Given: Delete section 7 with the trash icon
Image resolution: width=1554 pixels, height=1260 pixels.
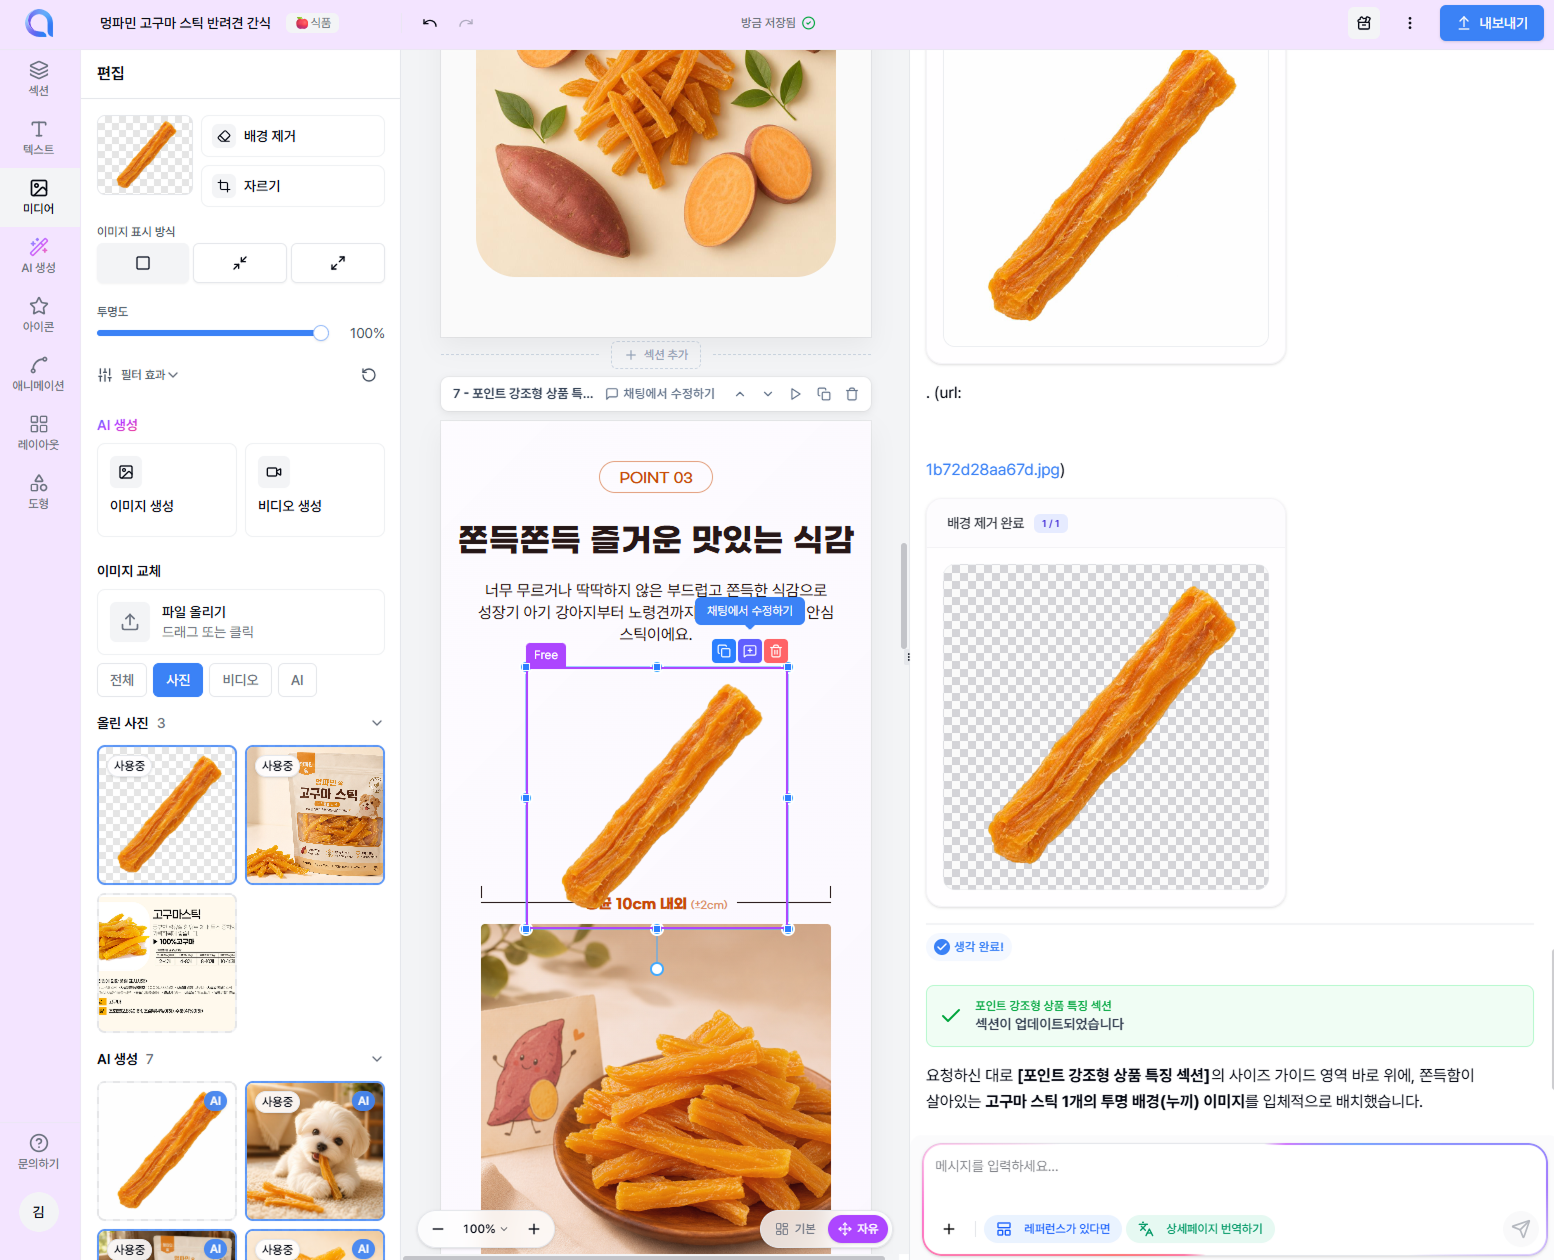Looking at the screenshot, I should 852,394.
